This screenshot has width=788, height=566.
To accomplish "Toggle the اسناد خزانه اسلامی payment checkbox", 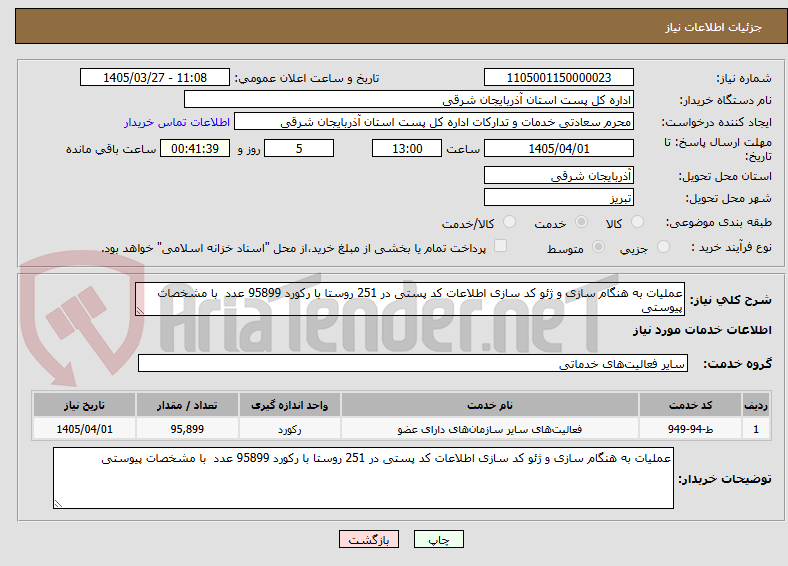I will (x=501, y=246).
